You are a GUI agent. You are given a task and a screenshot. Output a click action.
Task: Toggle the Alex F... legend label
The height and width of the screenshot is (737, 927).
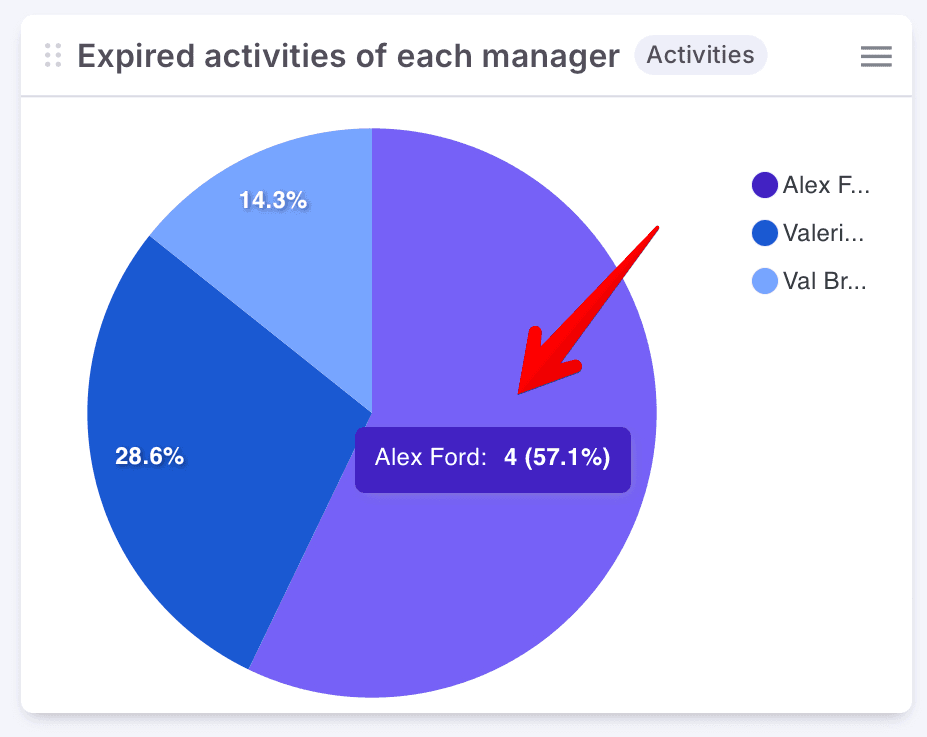pyautogui.click(x=826, y=185)
